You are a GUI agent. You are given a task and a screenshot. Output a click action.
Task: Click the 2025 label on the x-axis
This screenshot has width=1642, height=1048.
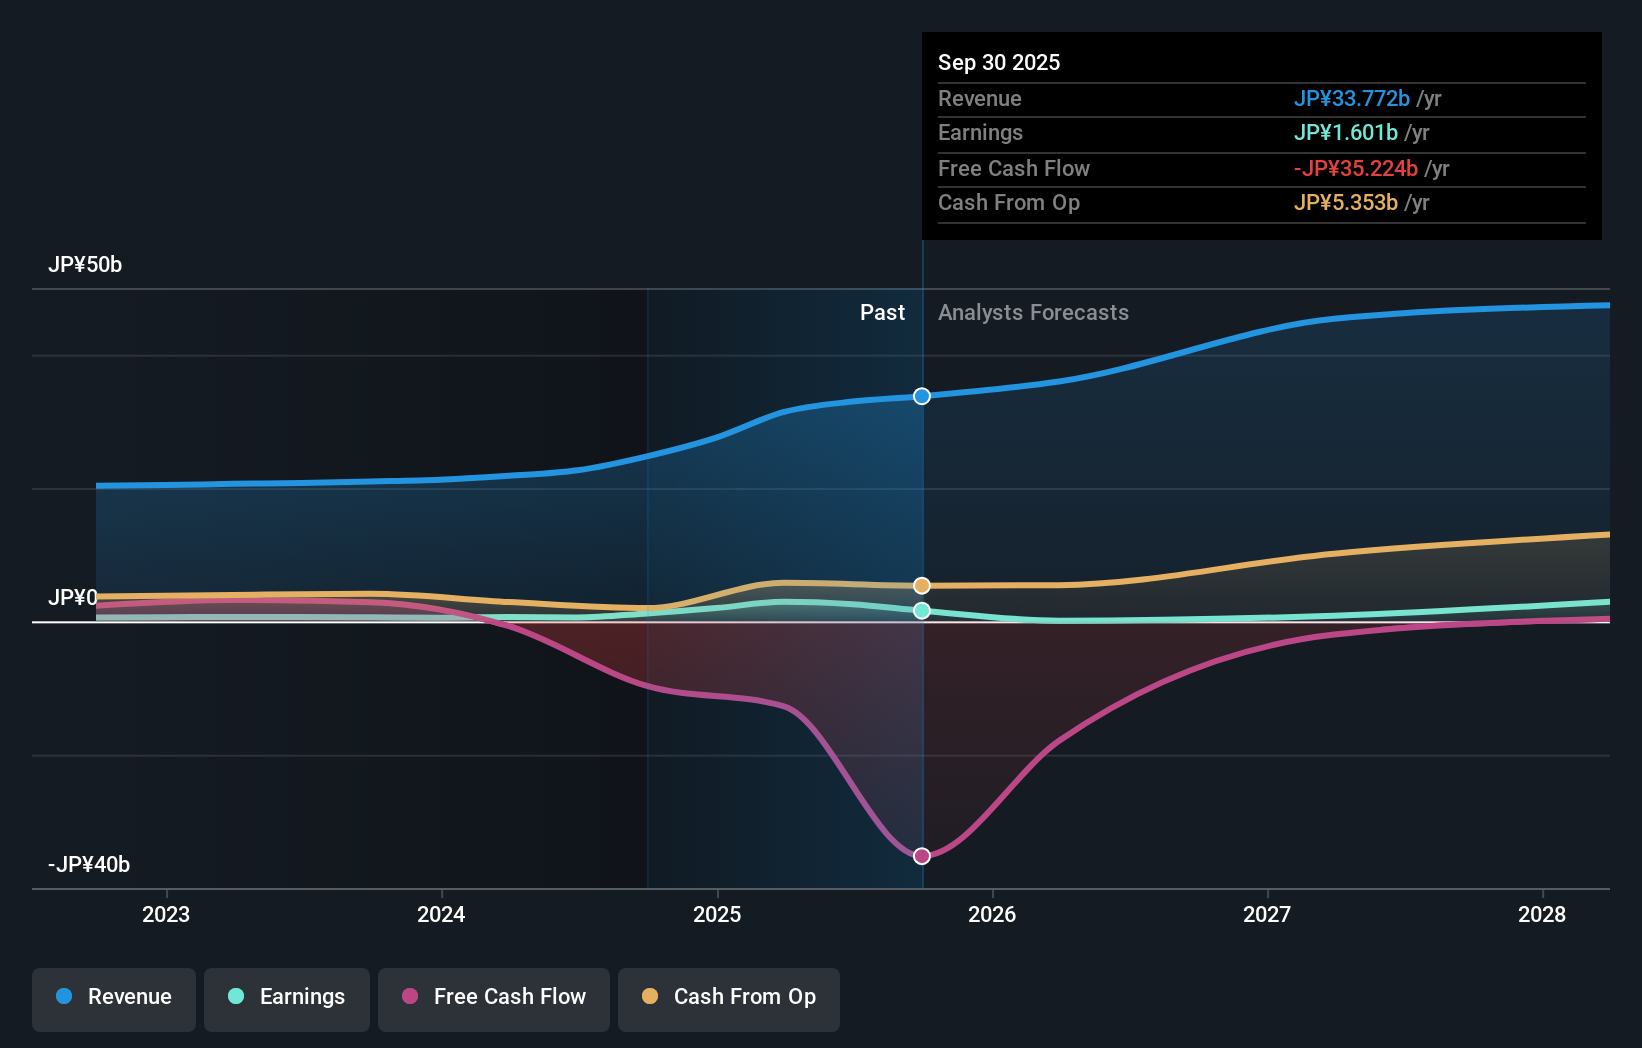coord(716,914)
